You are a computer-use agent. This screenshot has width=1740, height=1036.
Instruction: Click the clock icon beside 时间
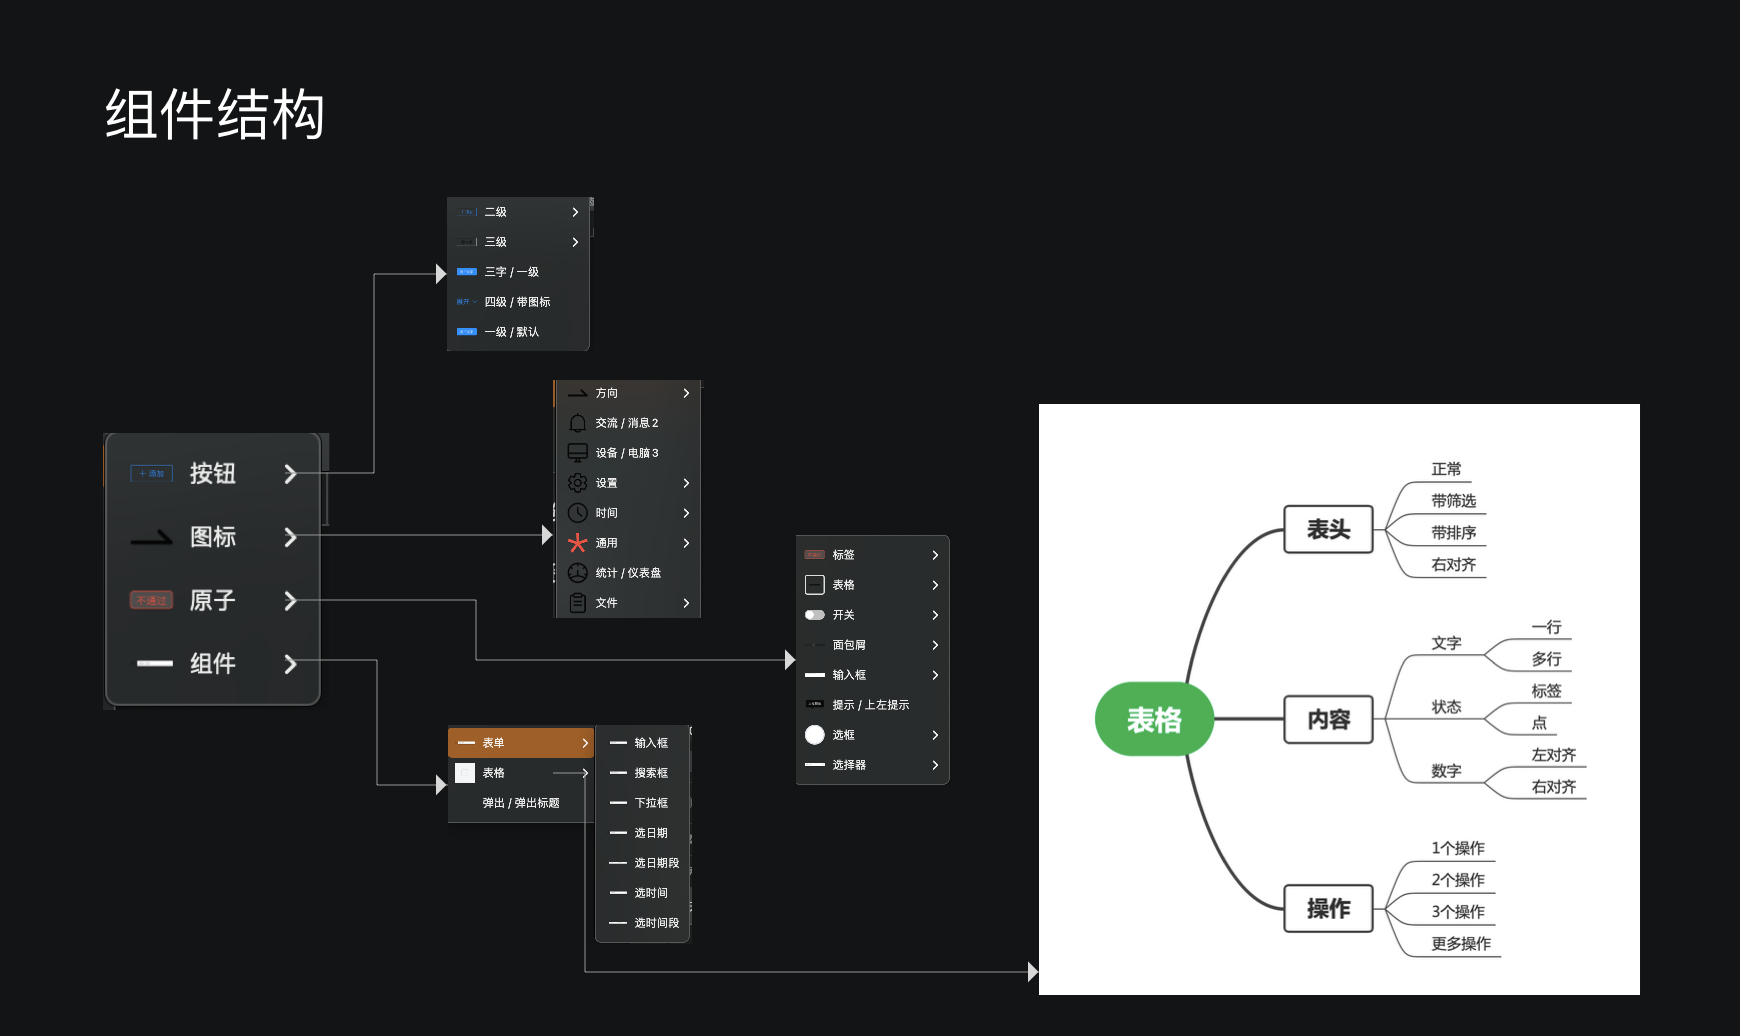pos(577,513)
